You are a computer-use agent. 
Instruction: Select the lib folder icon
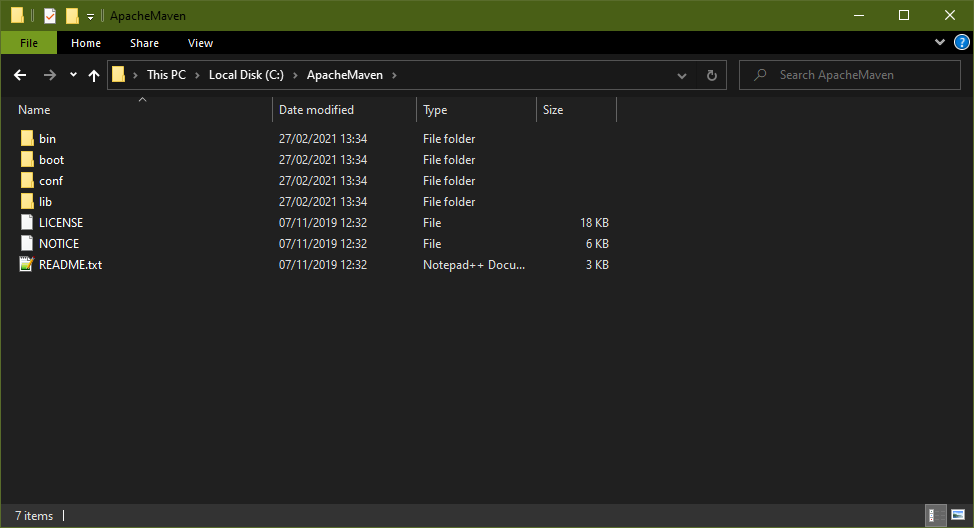(27, 202)
